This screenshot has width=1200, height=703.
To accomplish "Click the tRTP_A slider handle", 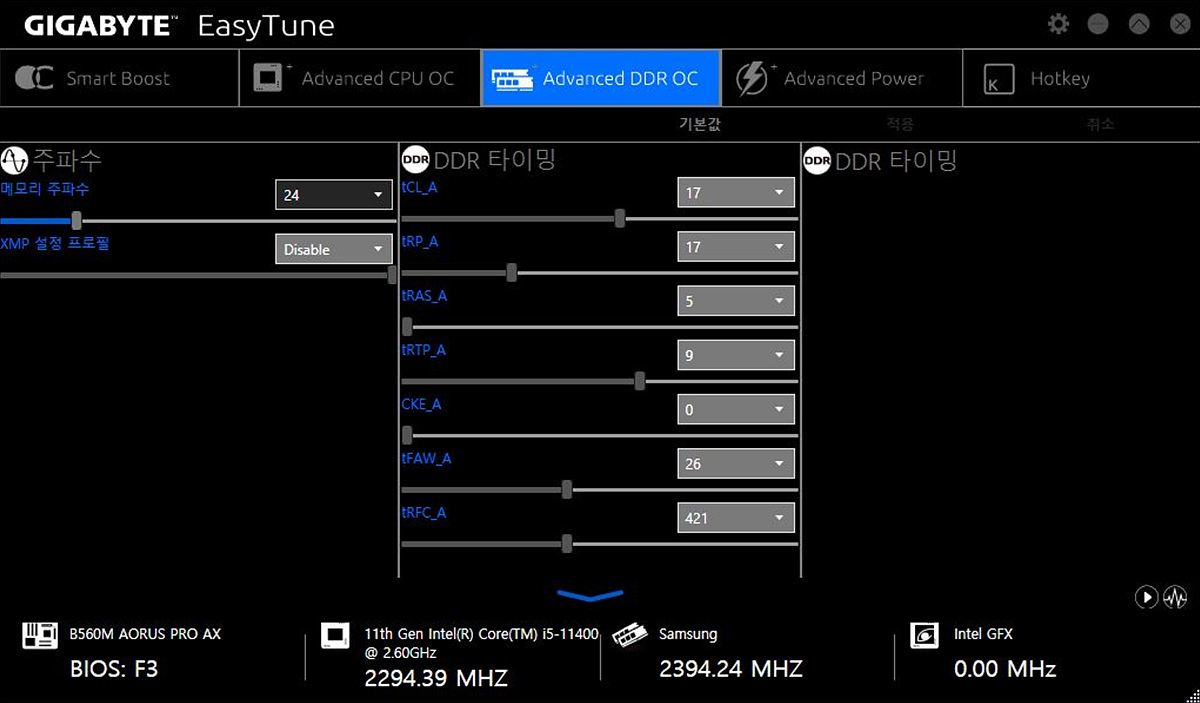I will tap(640, 380).
